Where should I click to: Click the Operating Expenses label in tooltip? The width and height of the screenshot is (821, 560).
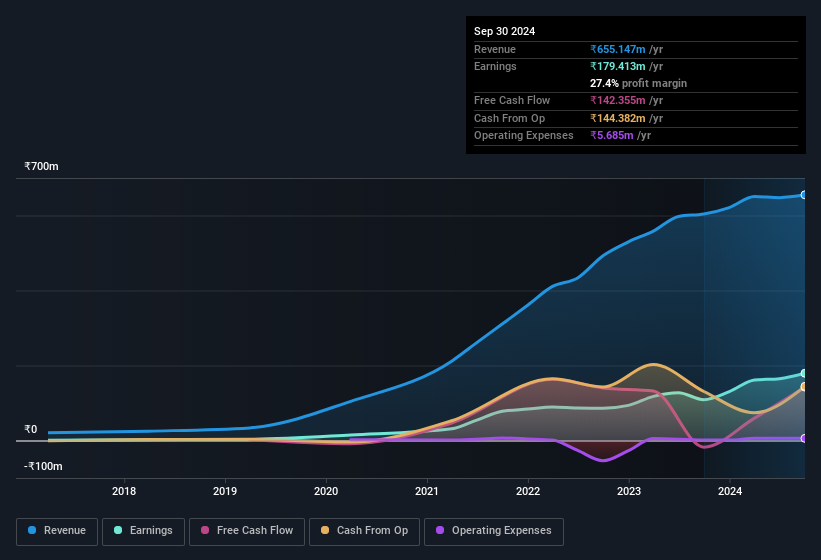click(x=524, y=135)
